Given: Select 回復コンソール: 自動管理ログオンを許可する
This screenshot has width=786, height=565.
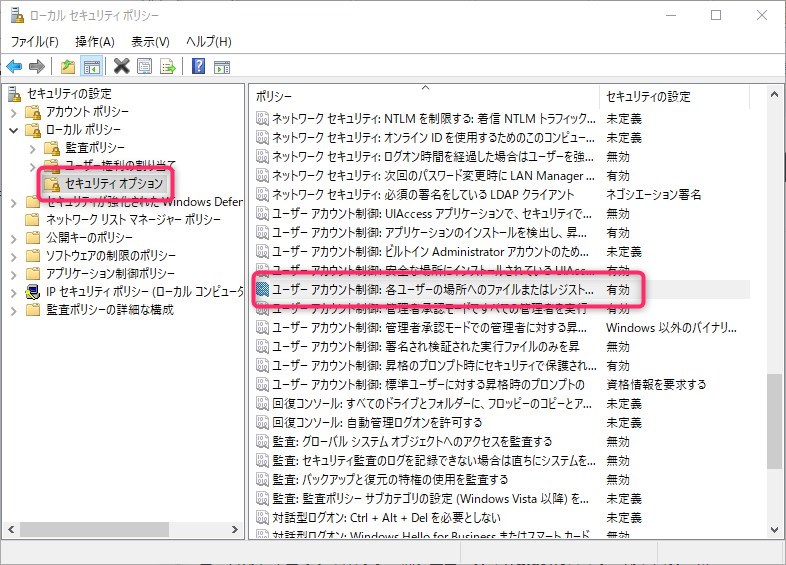Looking at the screenshot, I should point(502,423).
